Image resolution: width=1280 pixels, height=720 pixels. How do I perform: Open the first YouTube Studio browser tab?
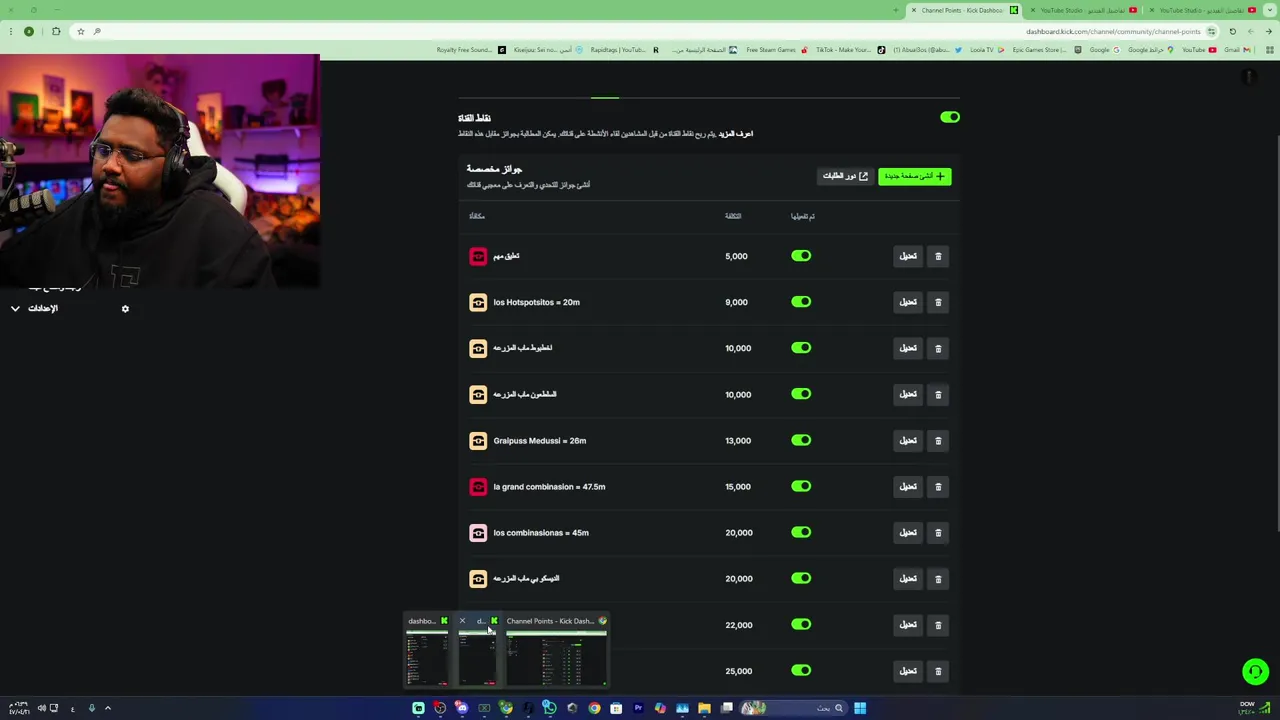point(1084,10)
